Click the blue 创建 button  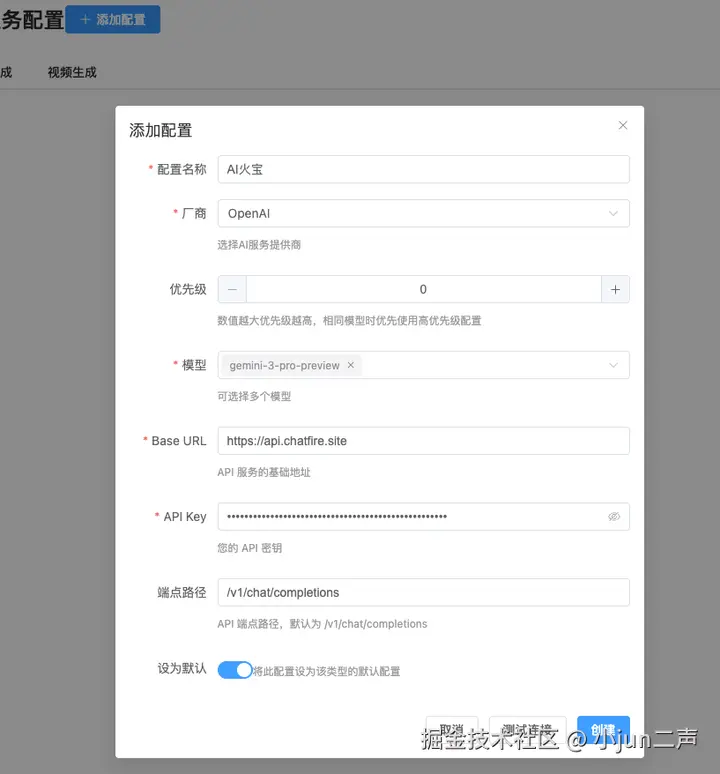point(603,730)
